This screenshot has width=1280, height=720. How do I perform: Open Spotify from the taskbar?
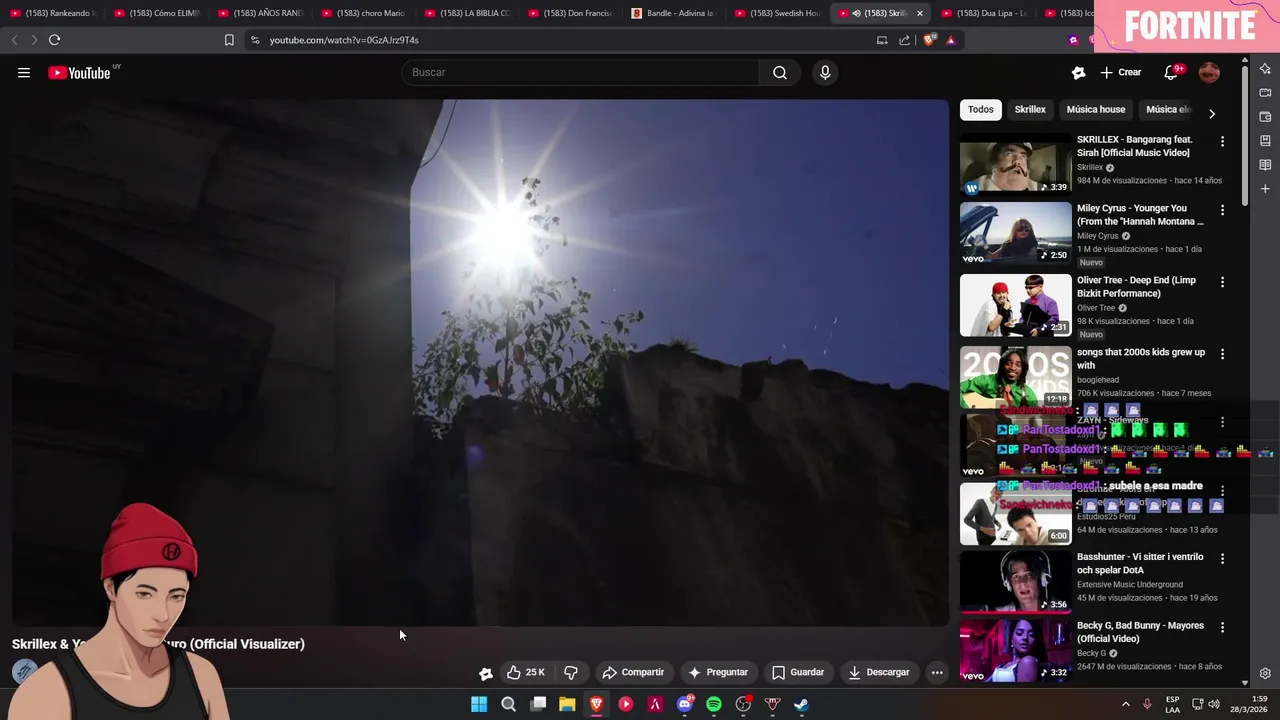(714, 704)
